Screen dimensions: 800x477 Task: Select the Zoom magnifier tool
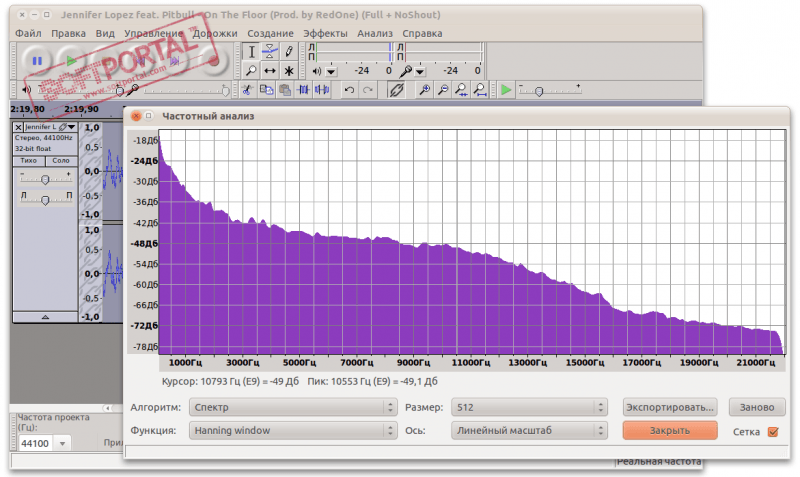[x=251, y=70]
